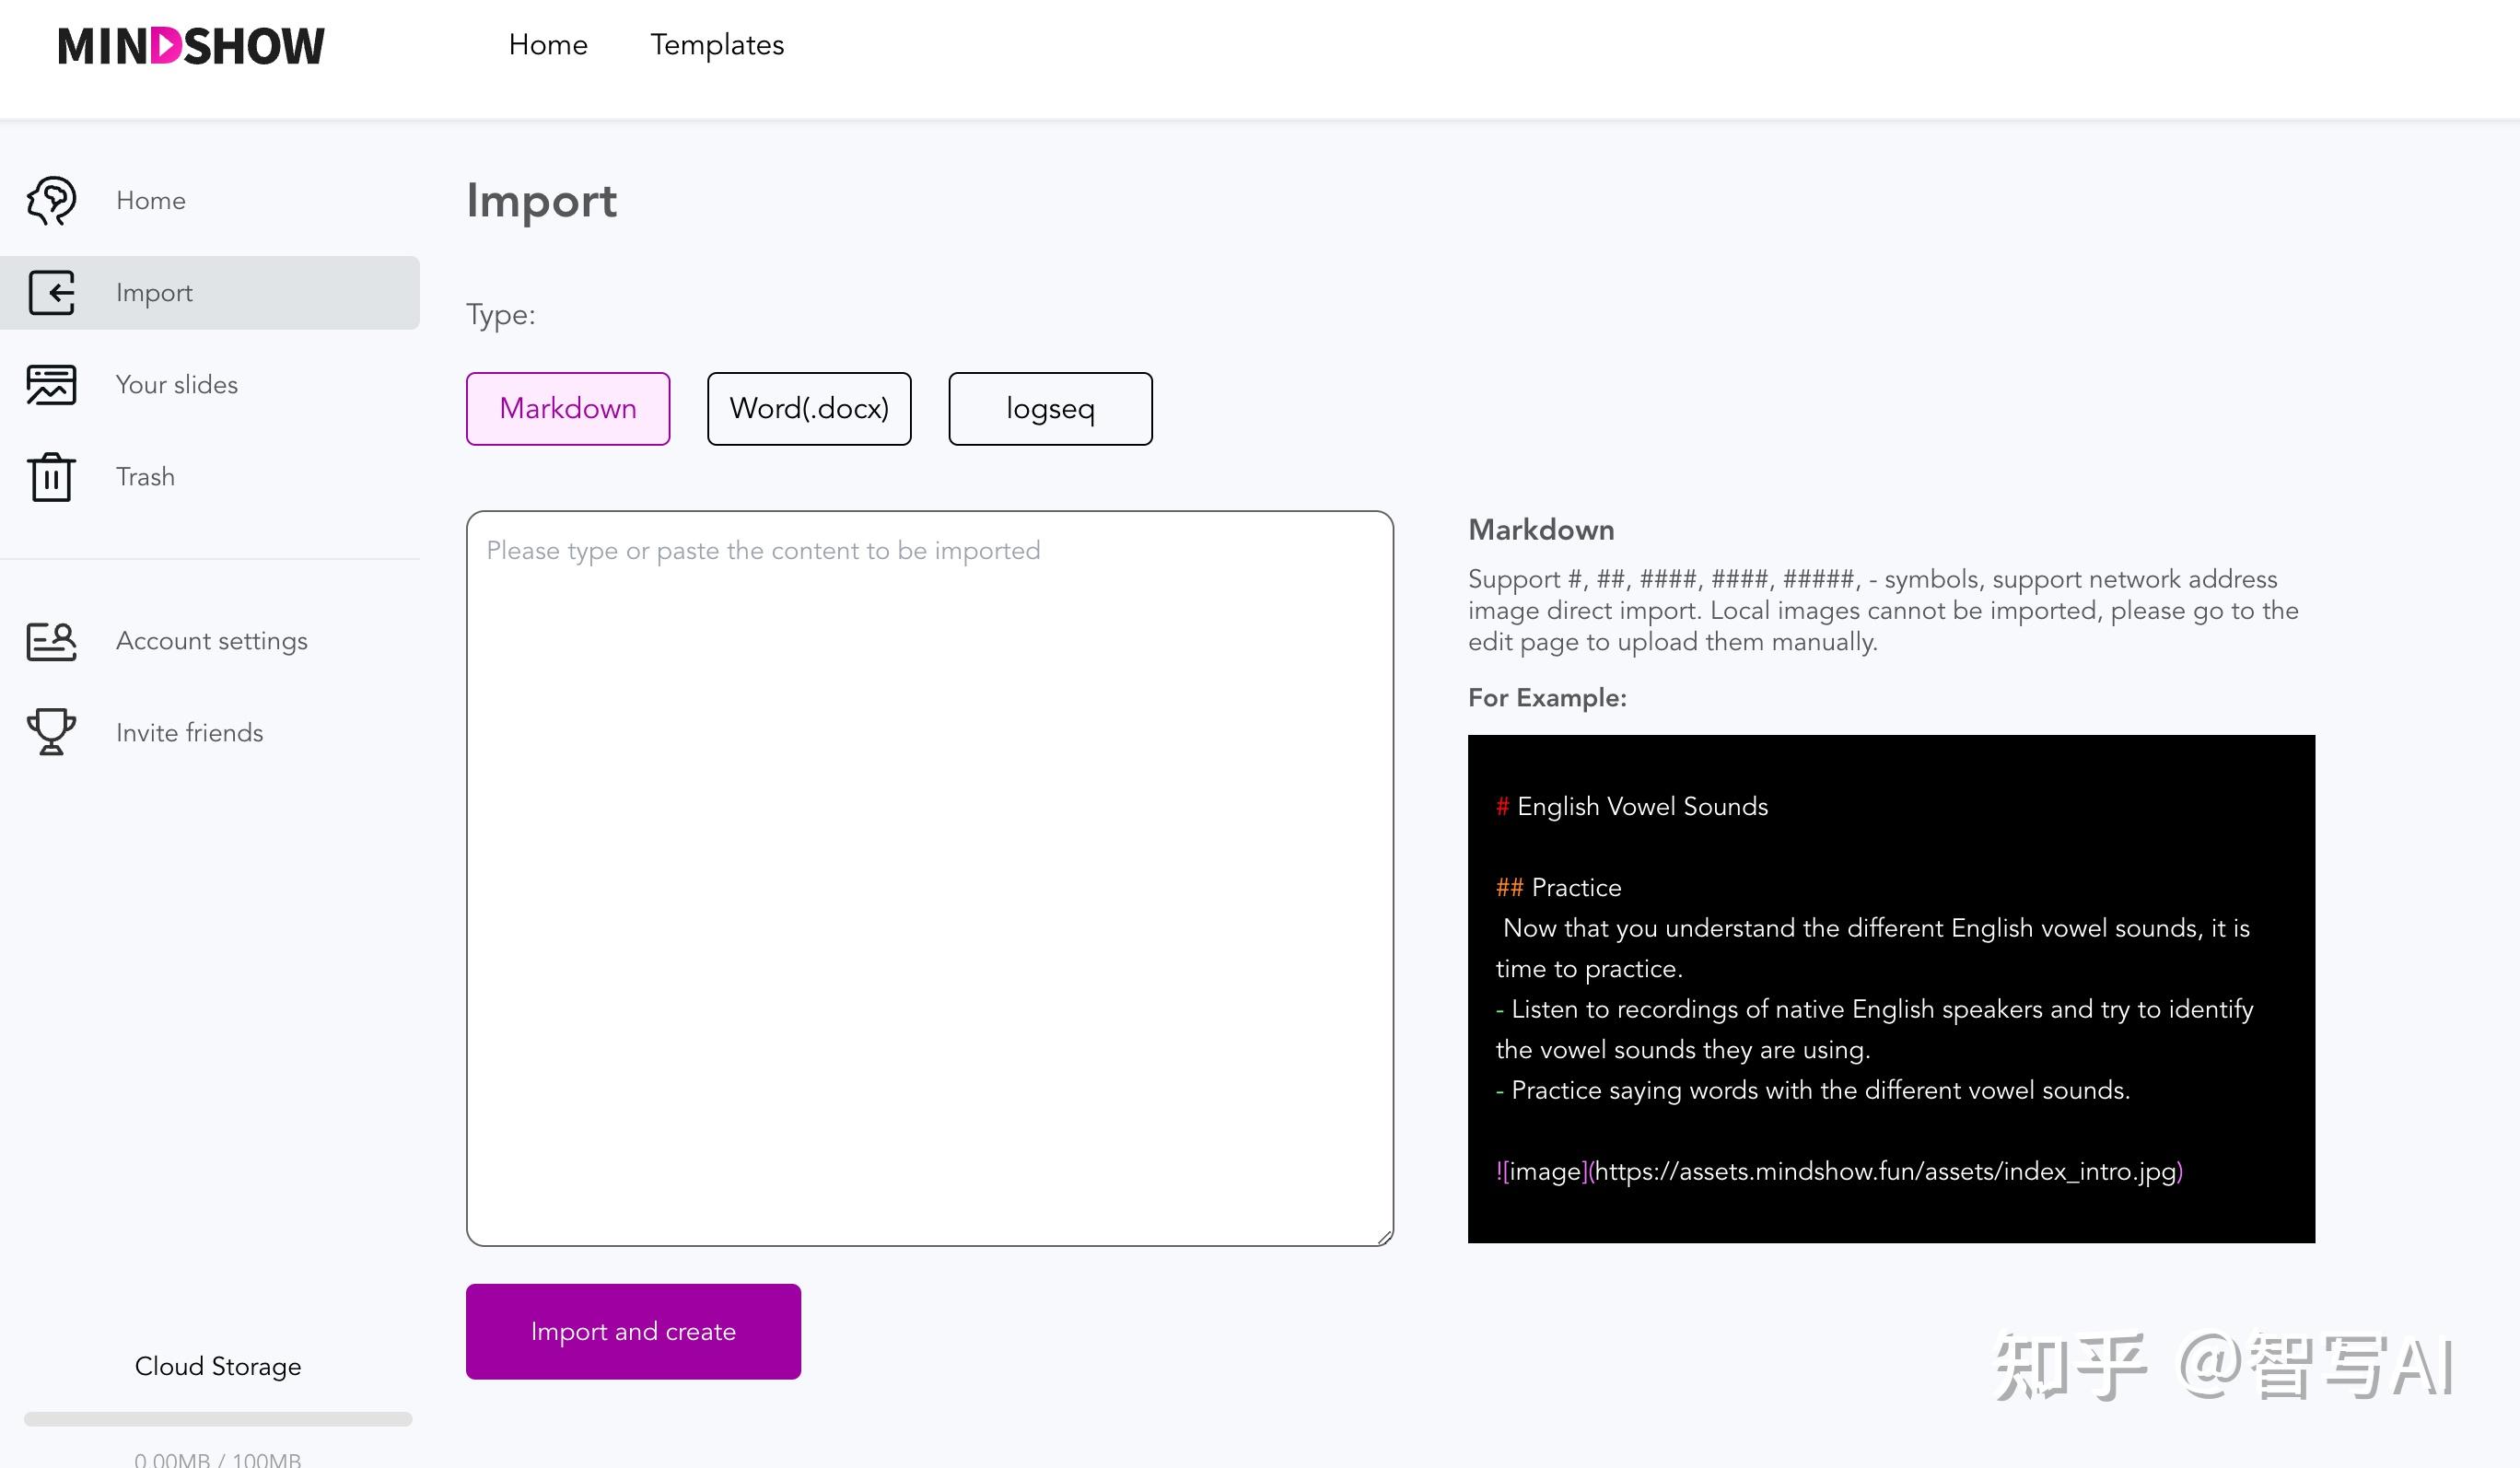Image resolution: width=2520 pixels, height=1468 pixels.
Task: Click the '## Practice' example line
Action: pos(1558,887)
